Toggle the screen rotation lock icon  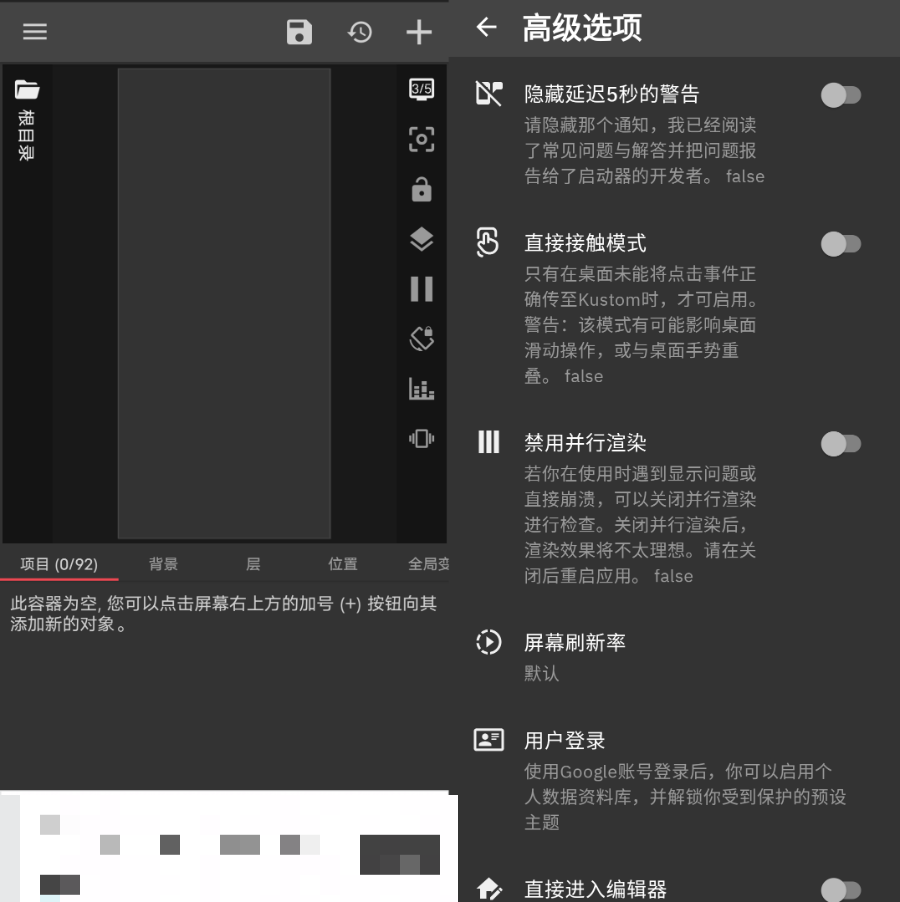point(422,338)
